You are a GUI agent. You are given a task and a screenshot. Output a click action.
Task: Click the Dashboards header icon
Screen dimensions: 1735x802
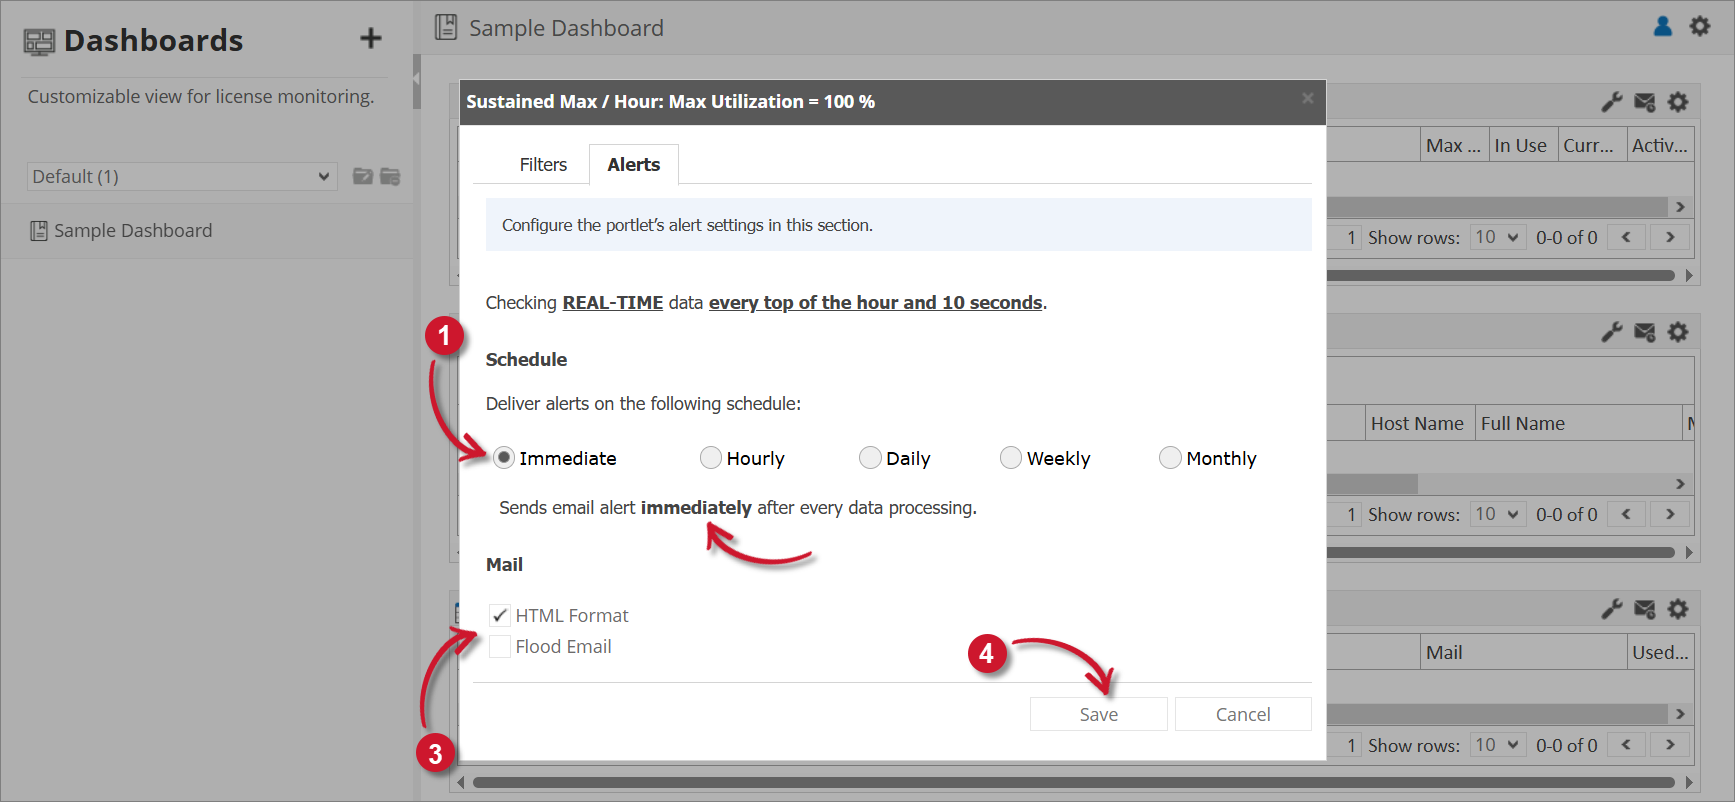pos(39,42)
